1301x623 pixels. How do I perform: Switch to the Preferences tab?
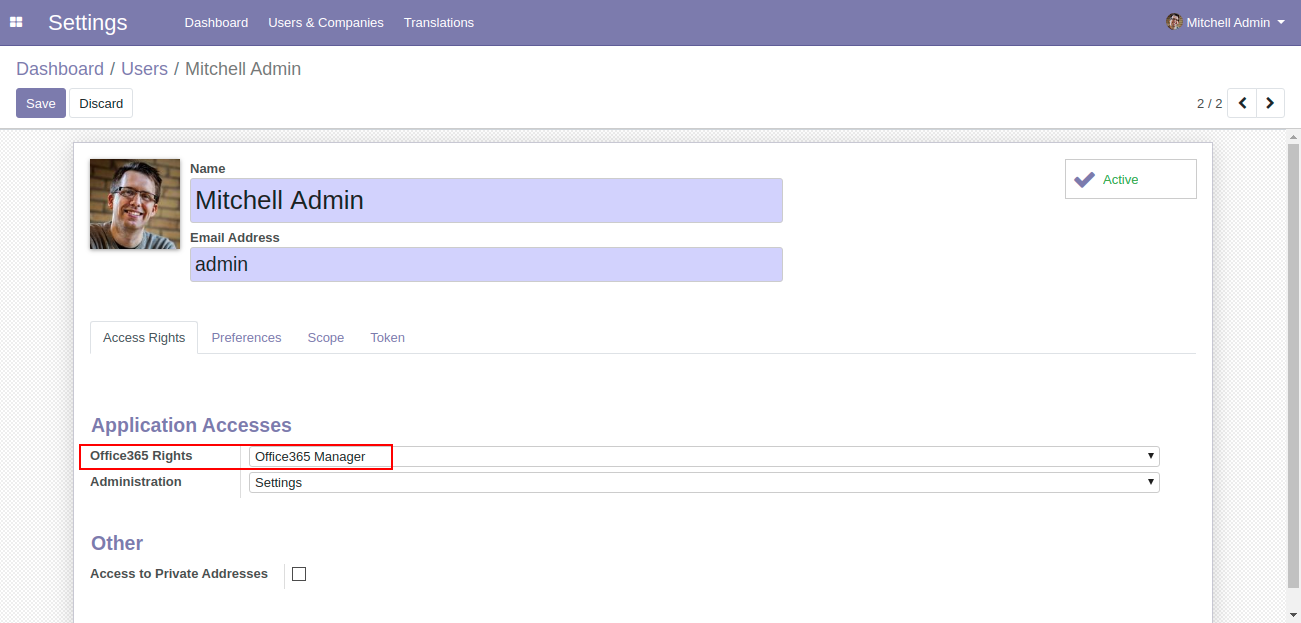(x=246, y=338)
